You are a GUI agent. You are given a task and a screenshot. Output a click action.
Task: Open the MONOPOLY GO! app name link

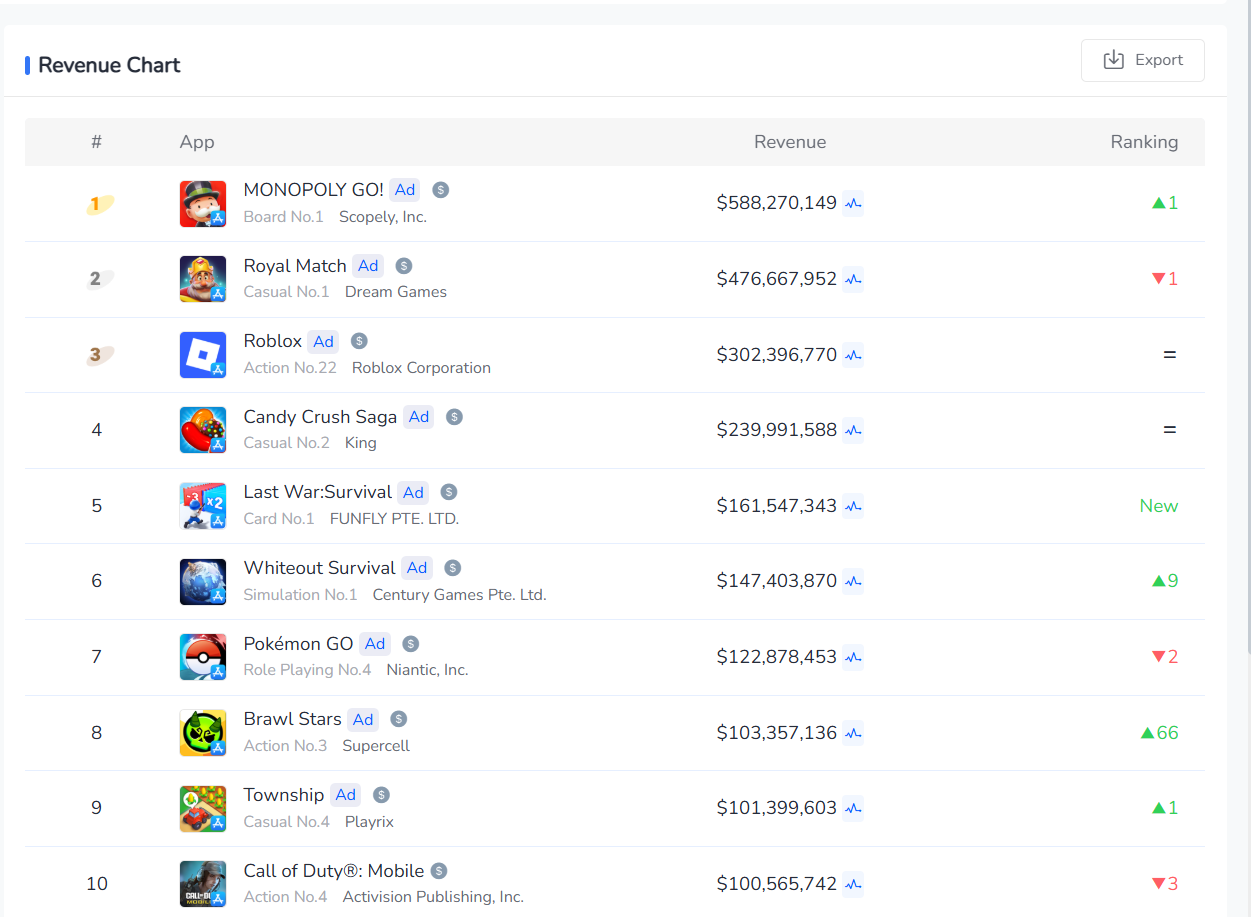coord(314,190)
